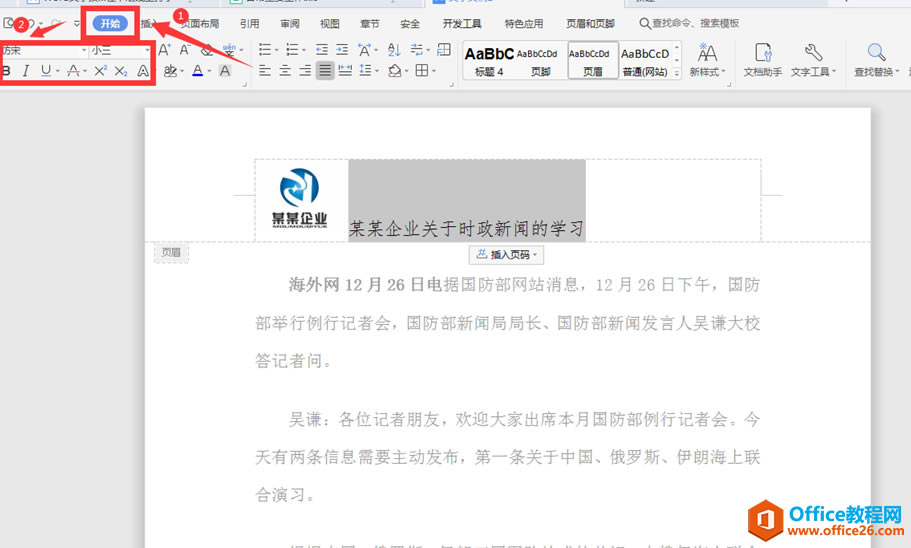This screenshot has width=911, height=548.
Task: Click the paragraph shading bucket icon
Action: click(395, 71)
